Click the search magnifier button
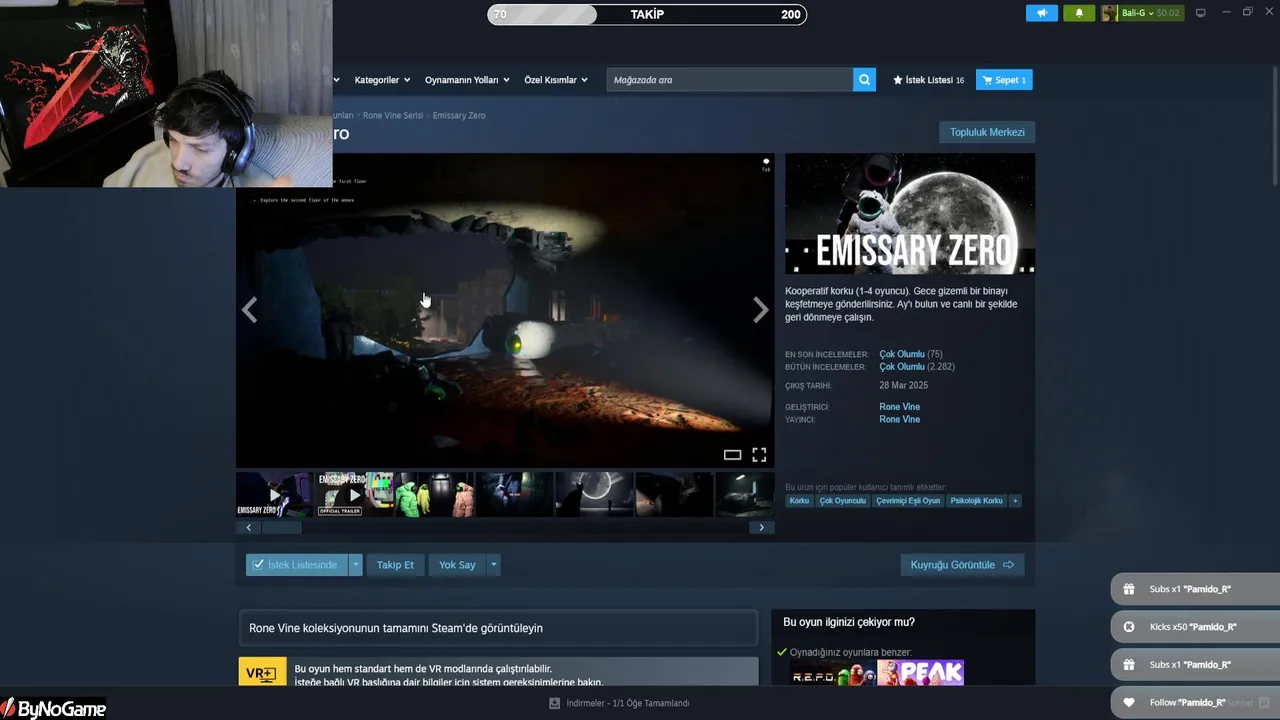The image size is (1280, 720). click(864, 80)
